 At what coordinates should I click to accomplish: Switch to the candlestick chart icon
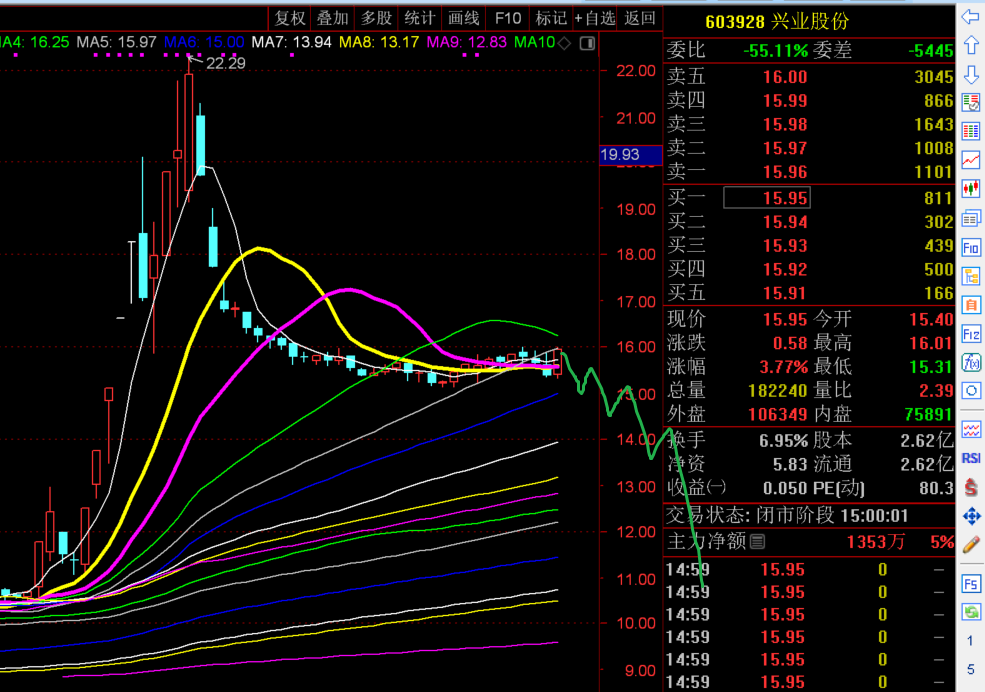[971, 188]
